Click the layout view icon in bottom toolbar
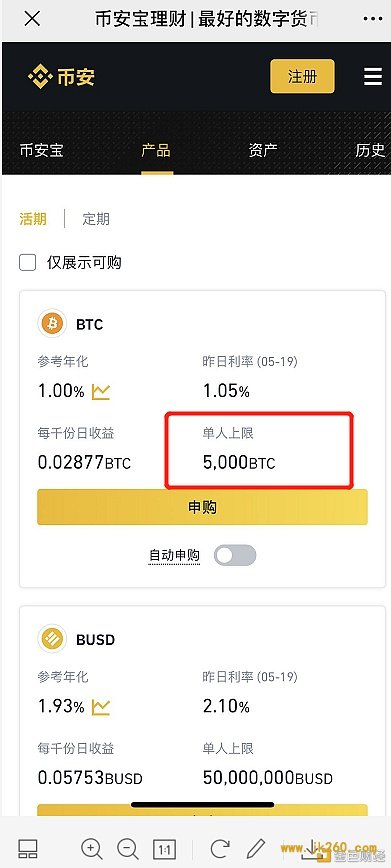391x868 pixels. [28, 849]
